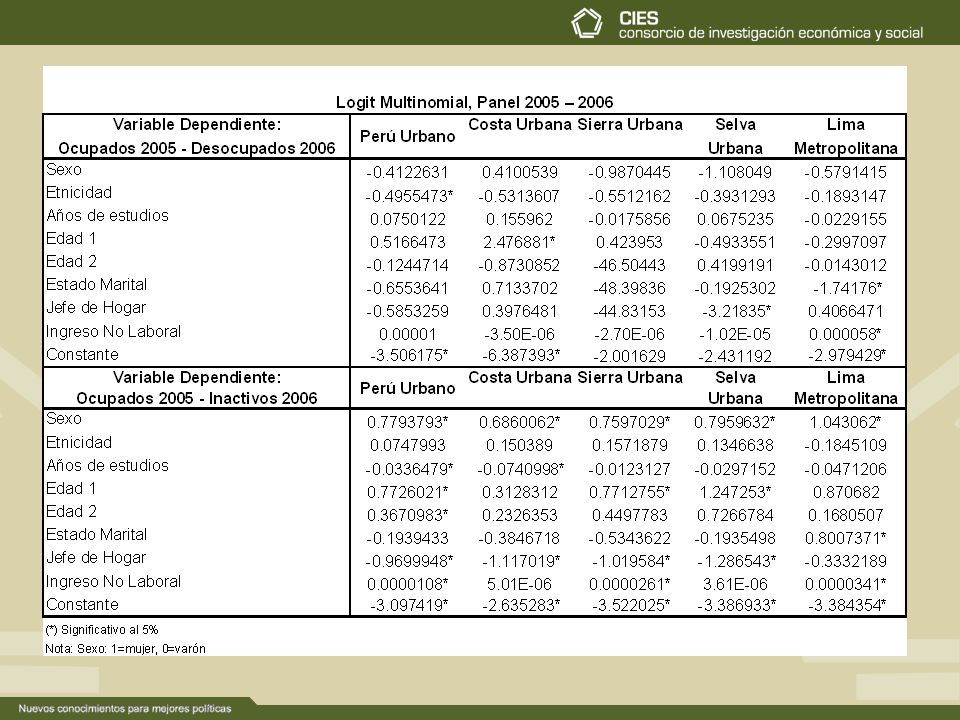Click the value -0.0336479*
Screen dimensions: 960x720
(409, 470)
